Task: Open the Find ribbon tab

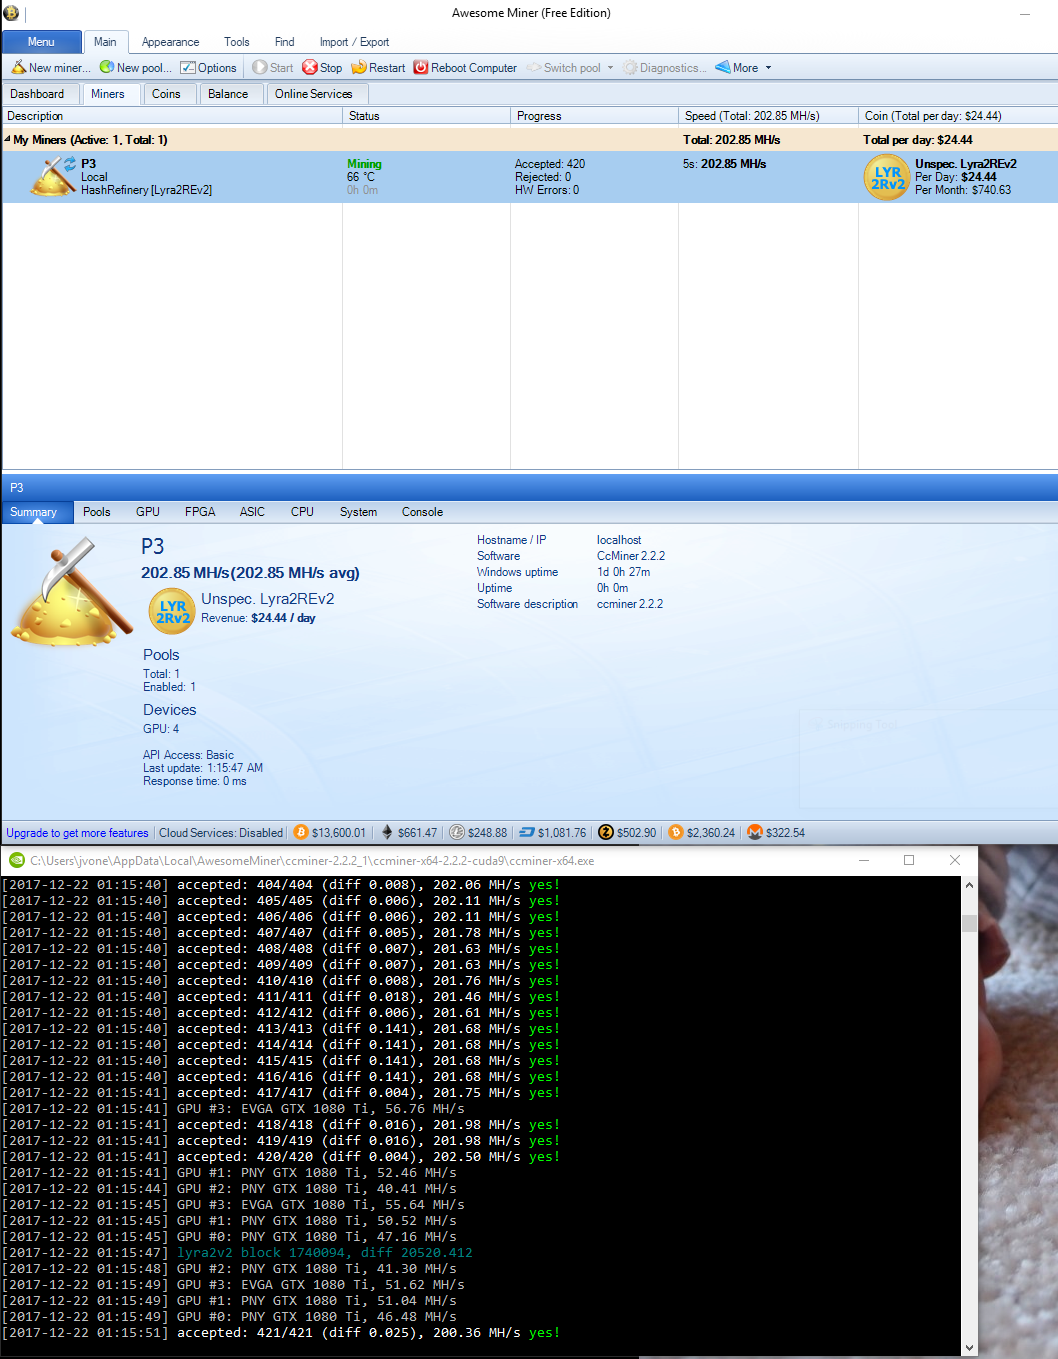Action: (284, 42)
